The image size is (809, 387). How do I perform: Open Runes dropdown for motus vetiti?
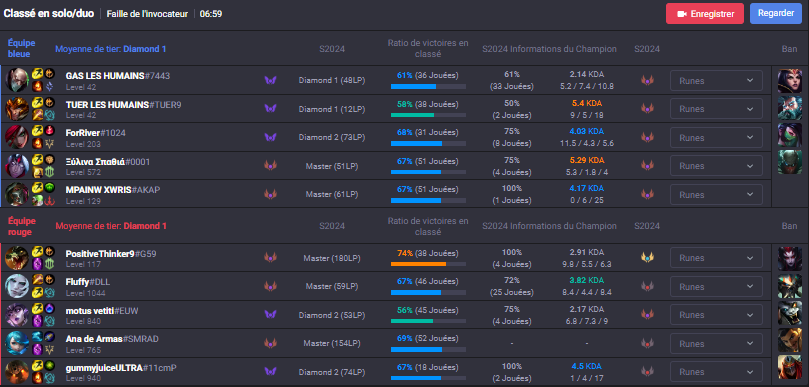(x=716, y=315)
